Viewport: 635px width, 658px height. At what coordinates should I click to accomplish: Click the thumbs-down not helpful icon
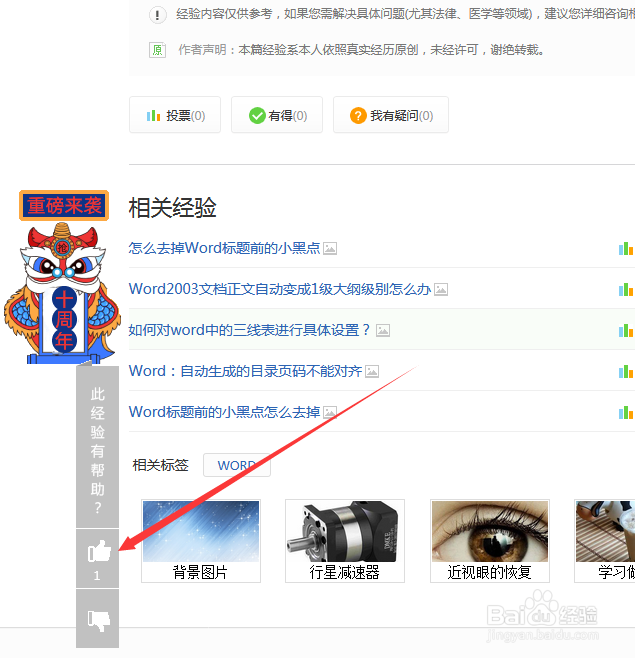[99, 620]
